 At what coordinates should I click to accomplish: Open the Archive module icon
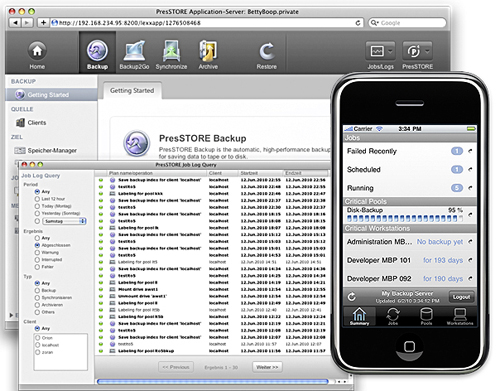208,55
